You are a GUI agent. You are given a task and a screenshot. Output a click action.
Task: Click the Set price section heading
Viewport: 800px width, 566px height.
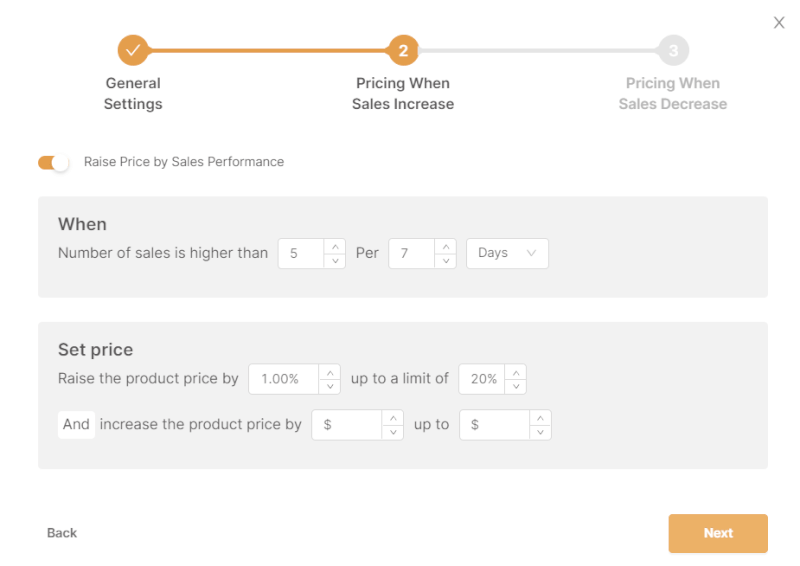coord(95,350)
